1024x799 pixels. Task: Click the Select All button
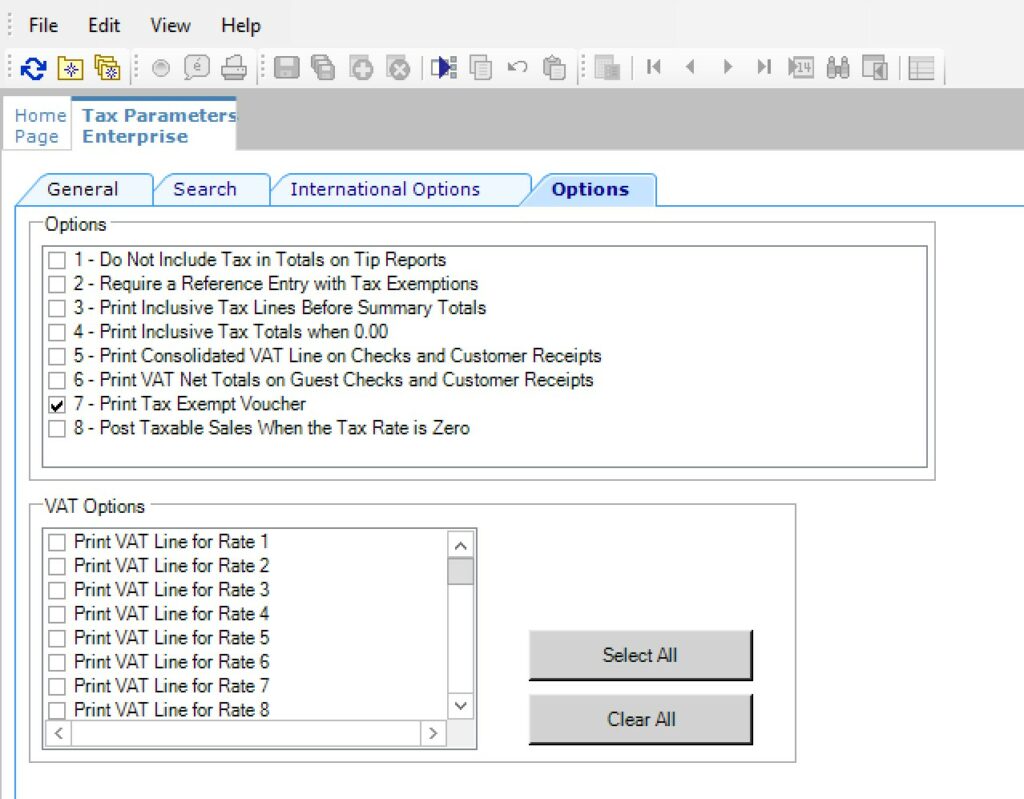[x=640, y=655]
